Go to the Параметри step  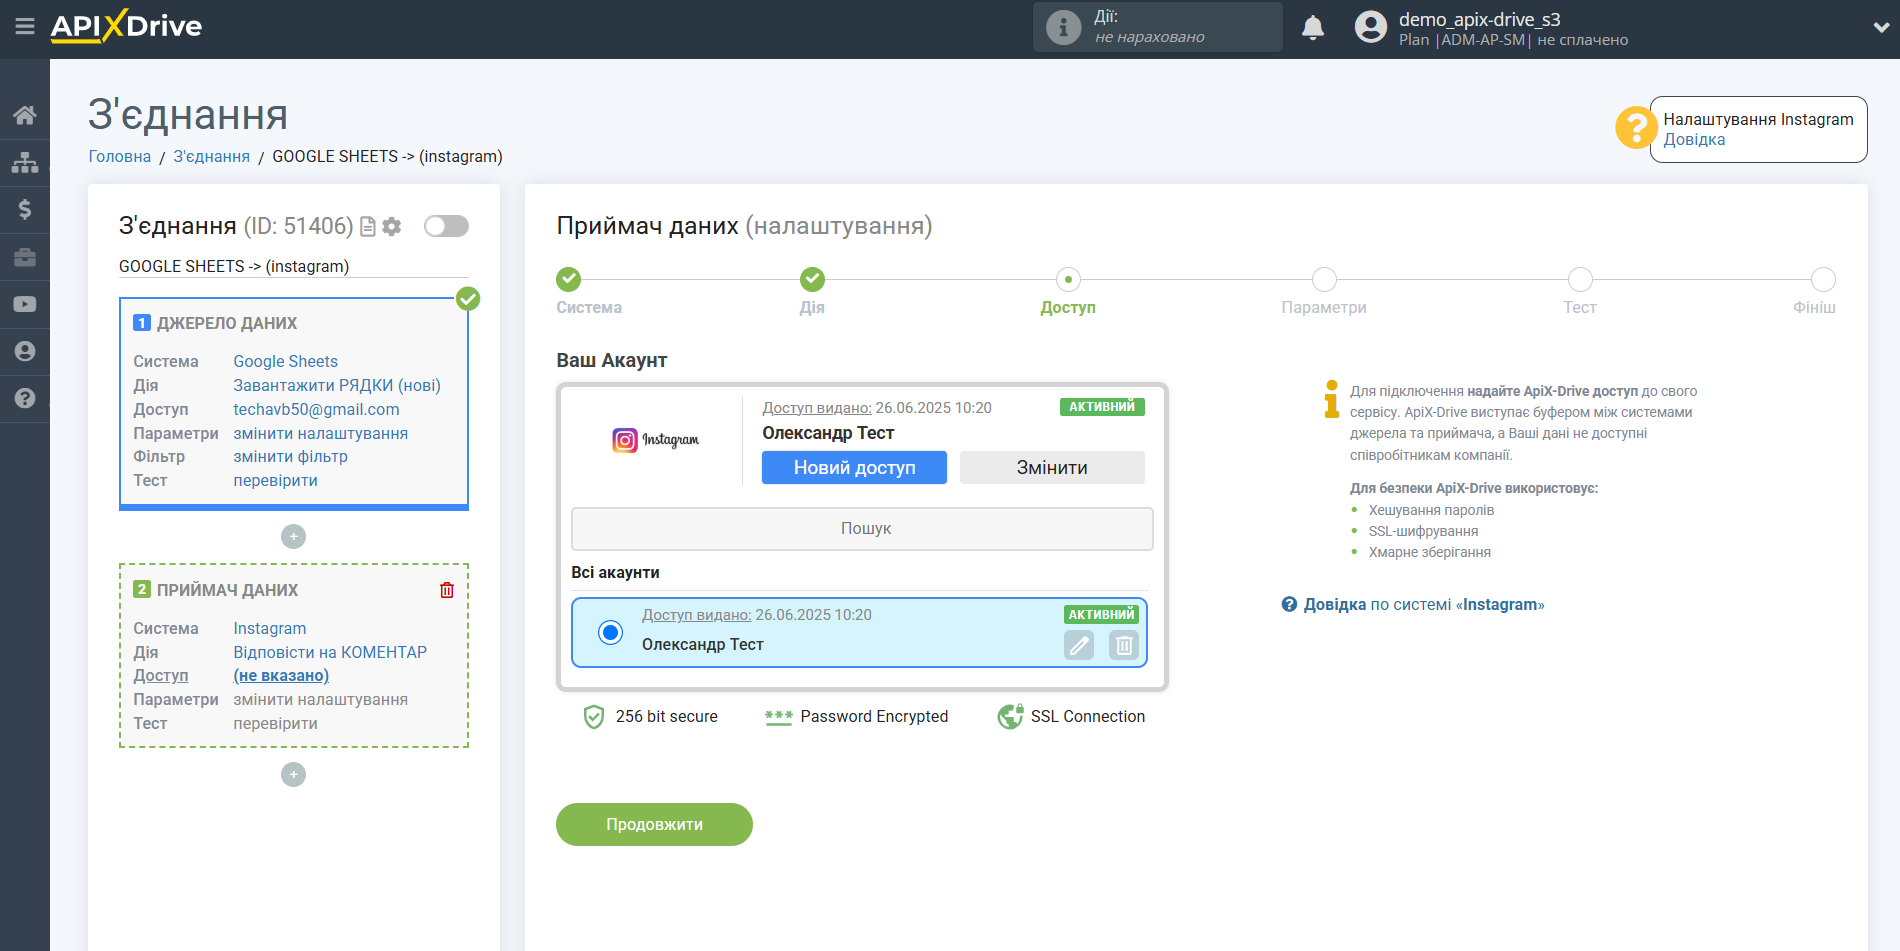tap(1324, 279)
